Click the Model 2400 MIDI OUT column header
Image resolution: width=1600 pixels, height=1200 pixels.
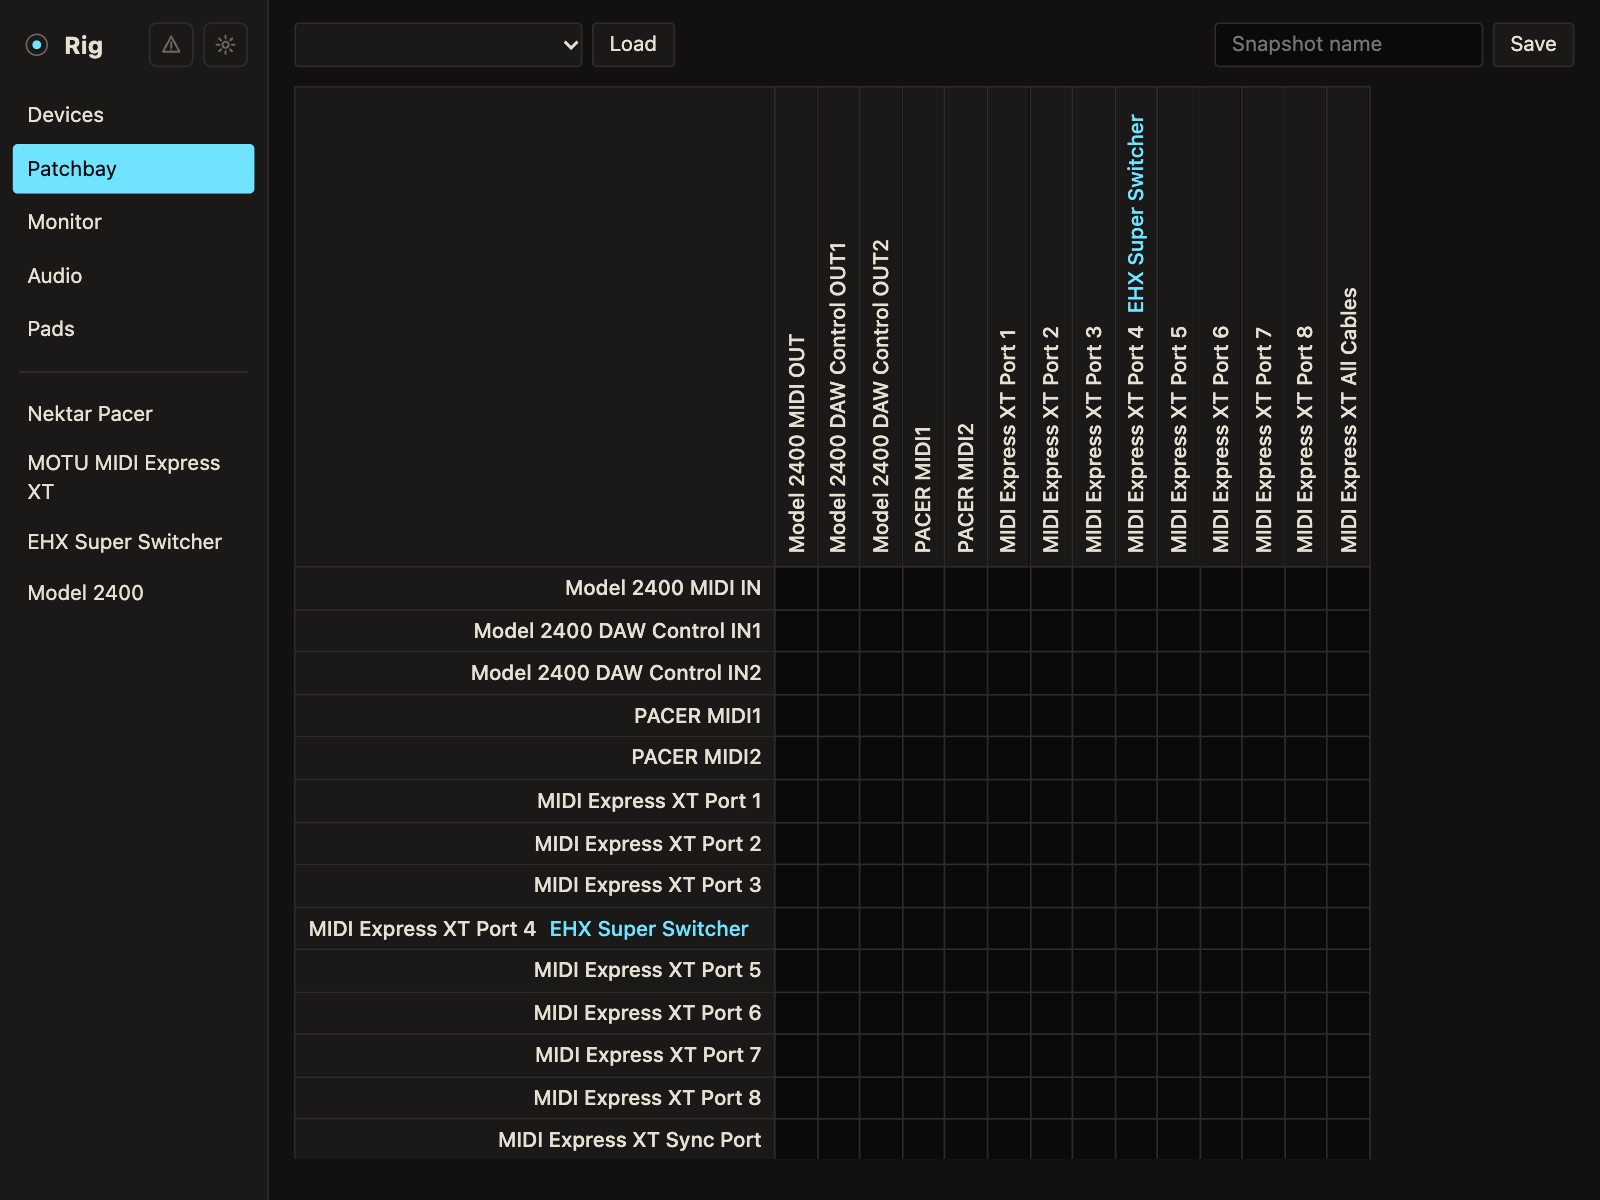coord(797,443)
